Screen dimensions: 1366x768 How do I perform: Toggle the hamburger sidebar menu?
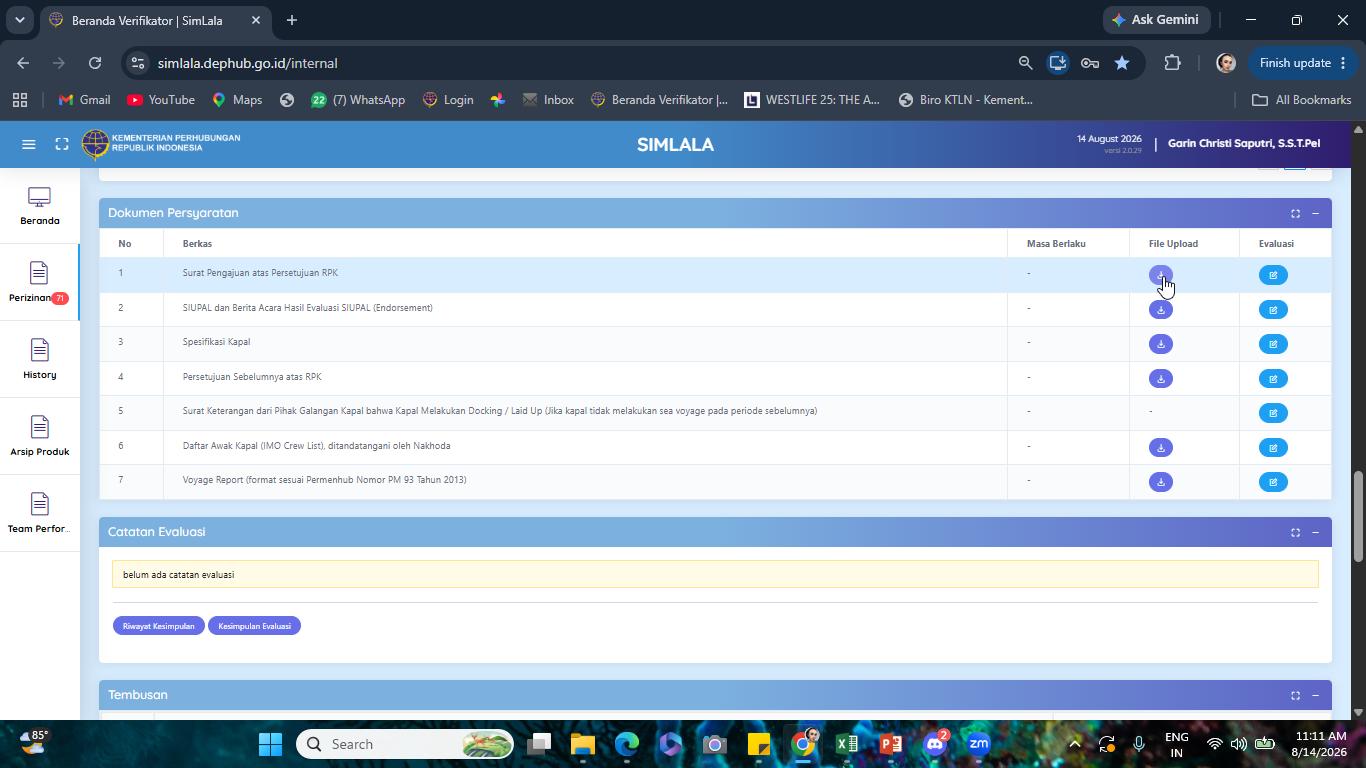(29, 144)
